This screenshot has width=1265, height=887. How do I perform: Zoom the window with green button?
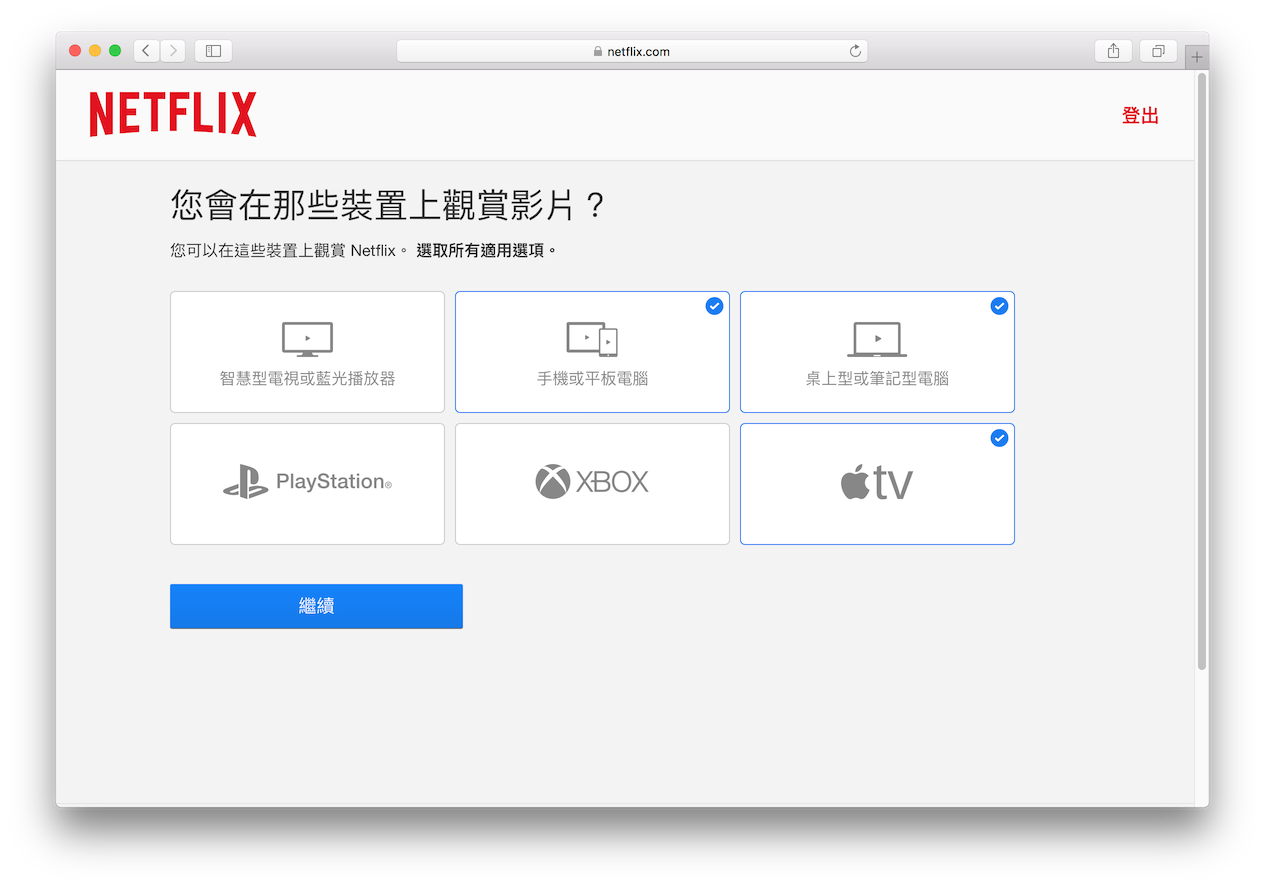(x=115, y=51)
